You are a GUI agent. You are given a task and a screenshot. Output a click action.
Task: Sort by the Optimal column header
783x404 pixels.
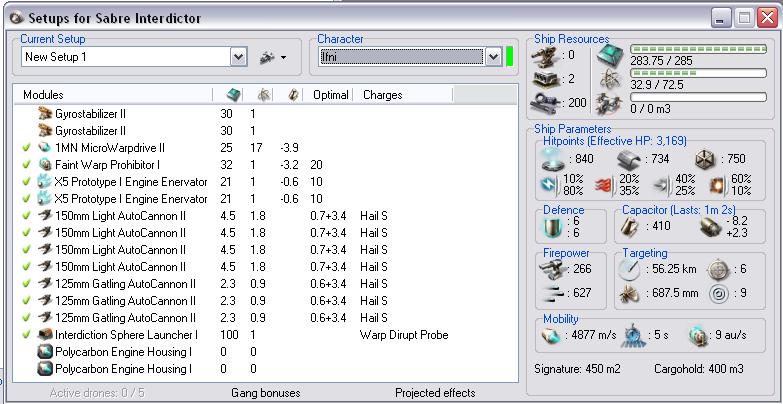(x=330, y=95)
